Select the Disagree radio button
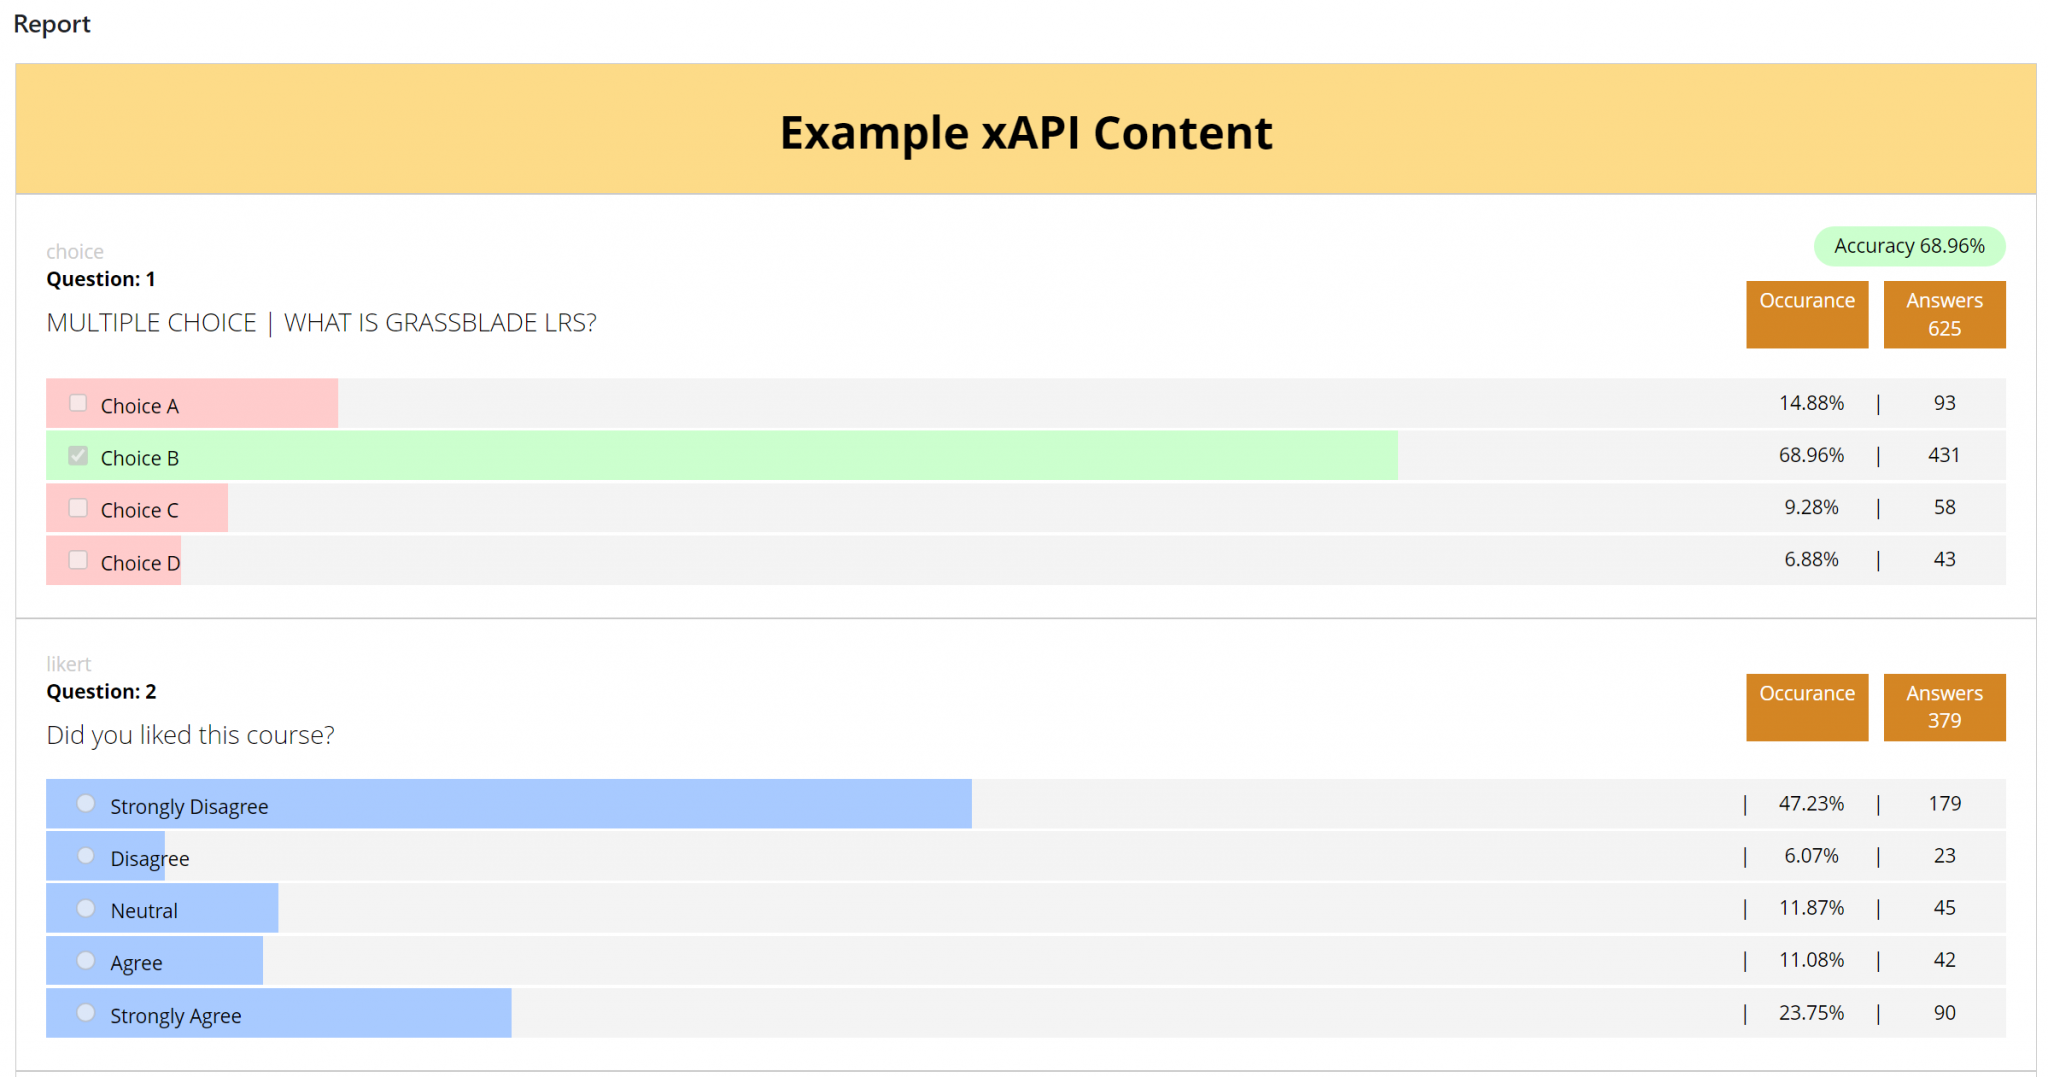This screenshot has height=1077, width=2048. coord(85,855)
